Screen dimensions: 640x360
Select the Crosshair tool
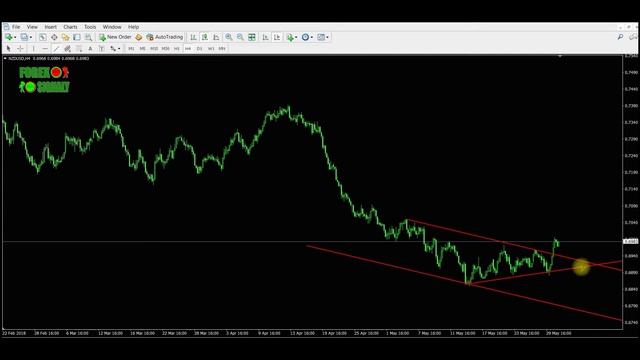20,49
